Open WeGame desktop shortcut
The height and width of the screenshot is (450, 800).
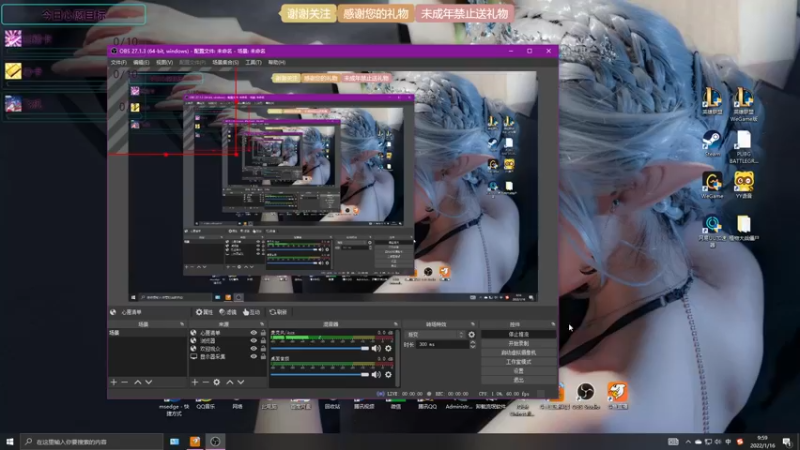pyautogui.click(x=712, y=185)
